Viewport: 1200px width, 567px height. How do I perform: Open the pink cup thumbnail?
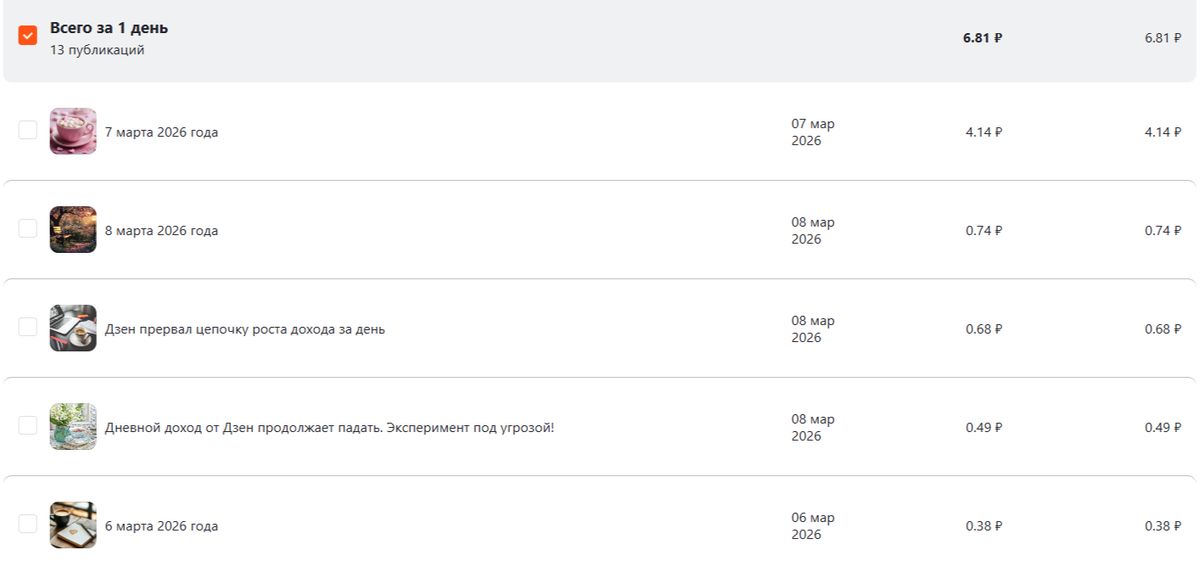(73, 131)
